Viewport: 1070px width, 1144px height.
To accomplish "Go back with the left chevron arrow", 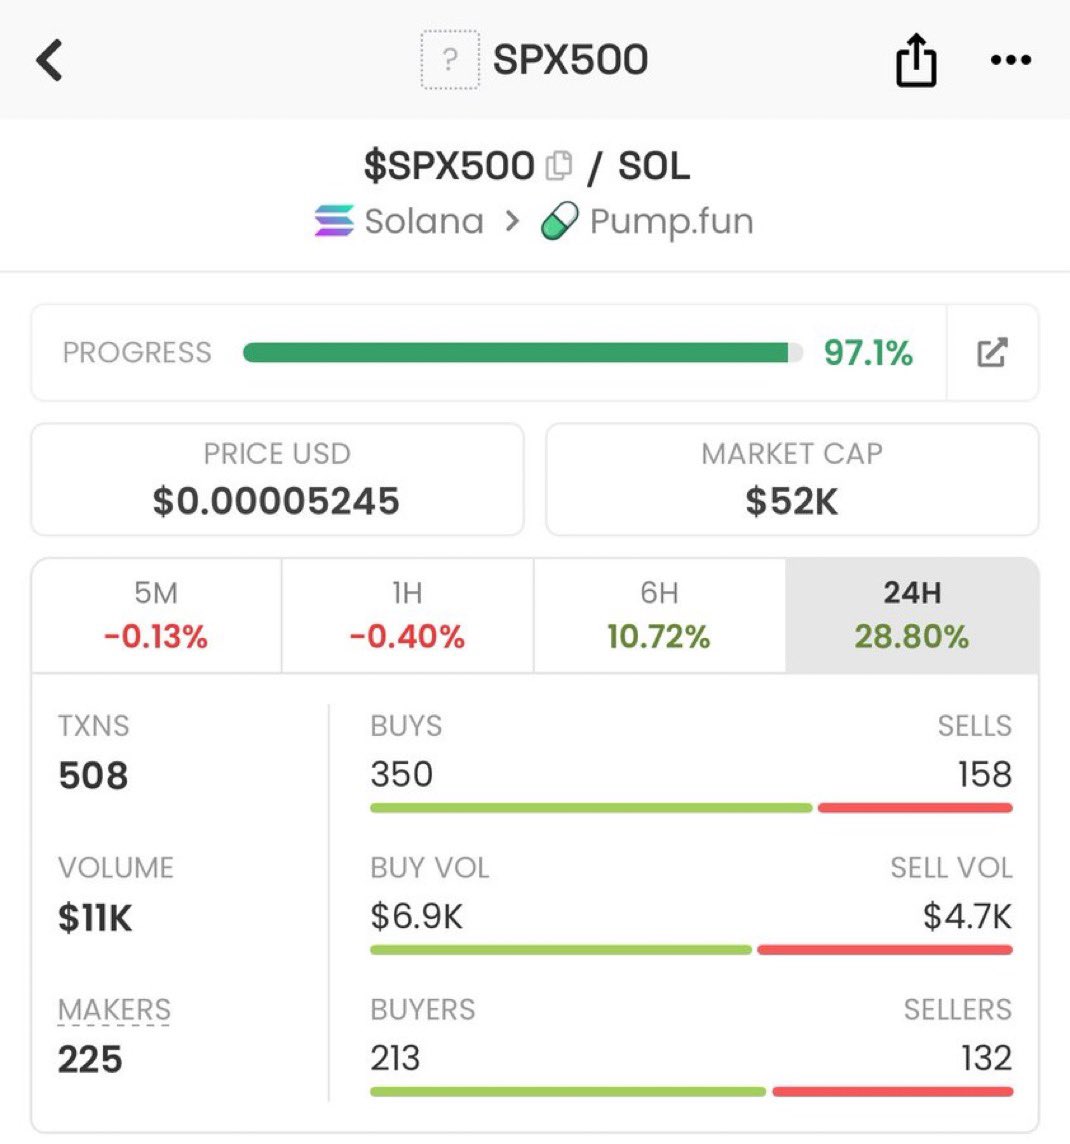I will pos(50,60).
